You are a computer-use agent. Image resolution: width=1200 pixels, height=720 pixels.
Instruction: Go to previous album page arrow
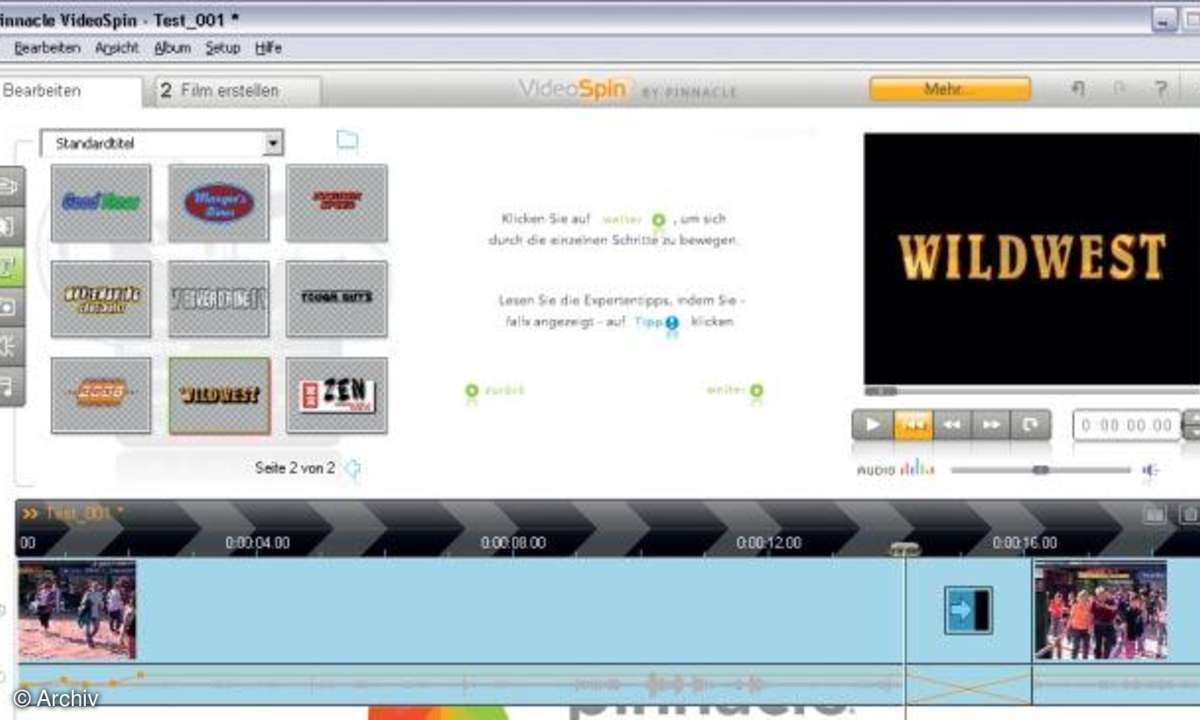(351, 468)
